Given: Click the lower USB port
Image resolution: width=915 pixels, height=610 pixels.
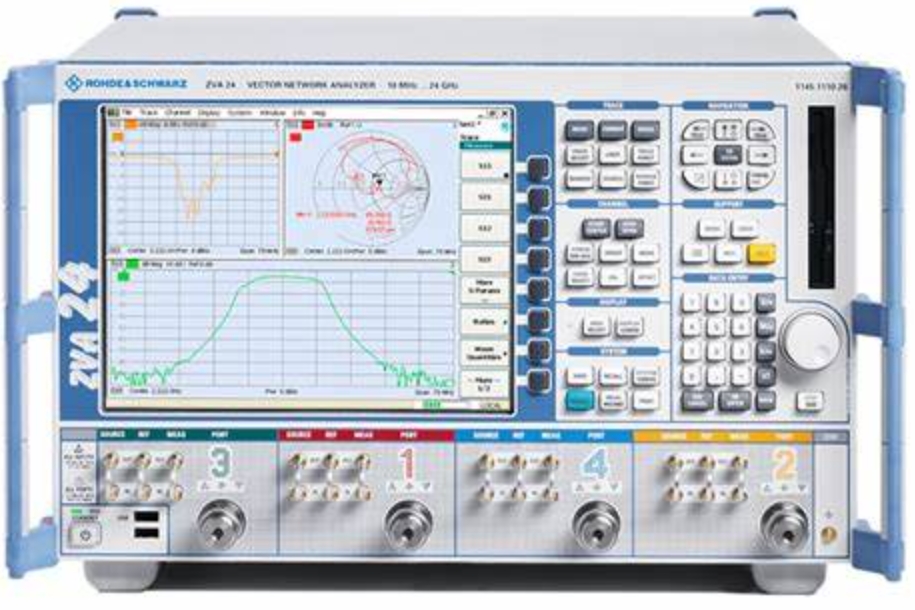Looking at the screenshot, I should (x=146, y=533).
